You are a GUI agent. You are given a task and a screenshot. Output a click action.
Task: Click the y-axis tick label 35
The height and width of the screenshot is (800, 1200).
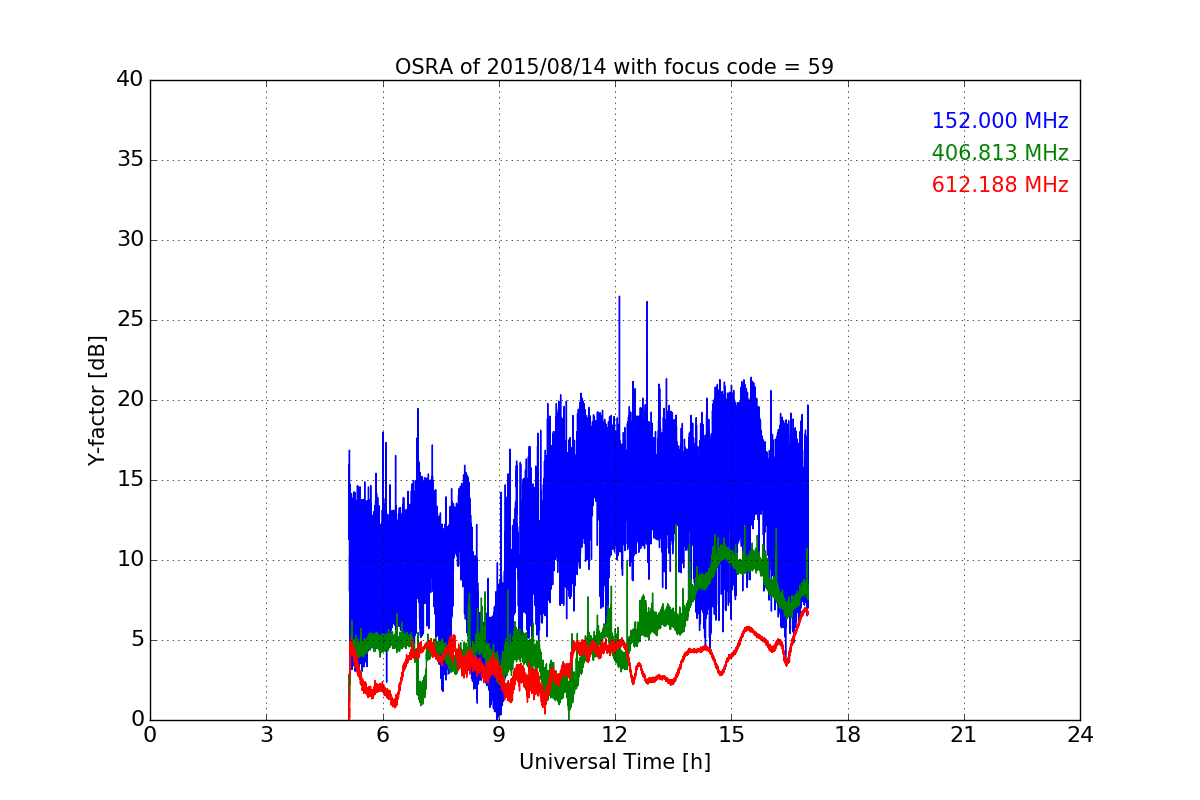point(130,160)
